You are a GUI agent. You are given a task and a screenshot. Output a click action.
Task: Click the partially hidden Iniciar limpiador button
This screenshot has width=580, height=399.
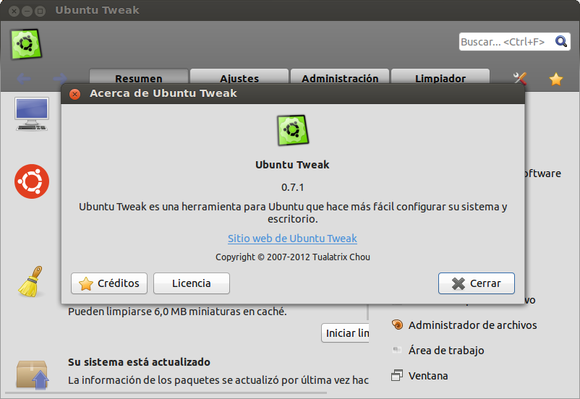click(345, 333)
